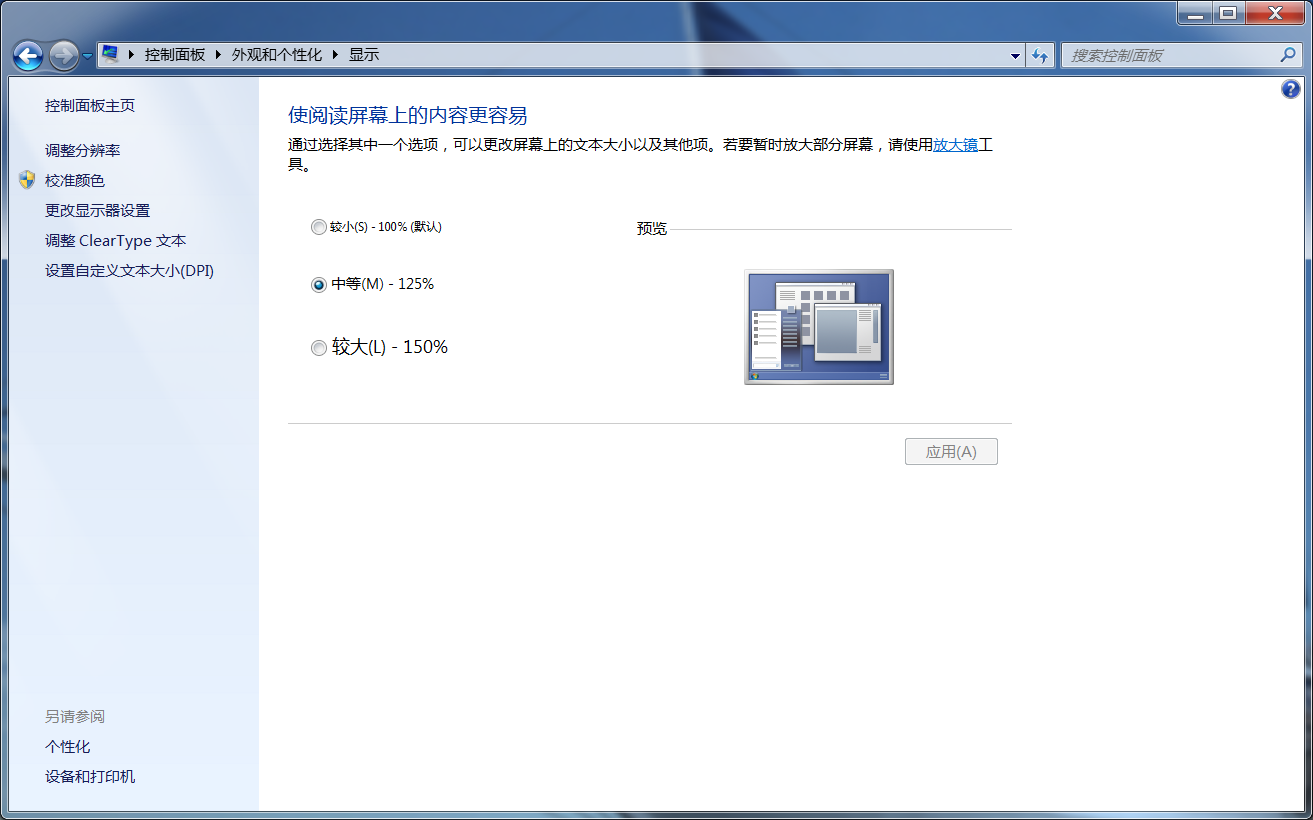Click the monitor preview thumbnail
Image resolution: width=1313 pixels, height=820 pixels.
[818, 326]
